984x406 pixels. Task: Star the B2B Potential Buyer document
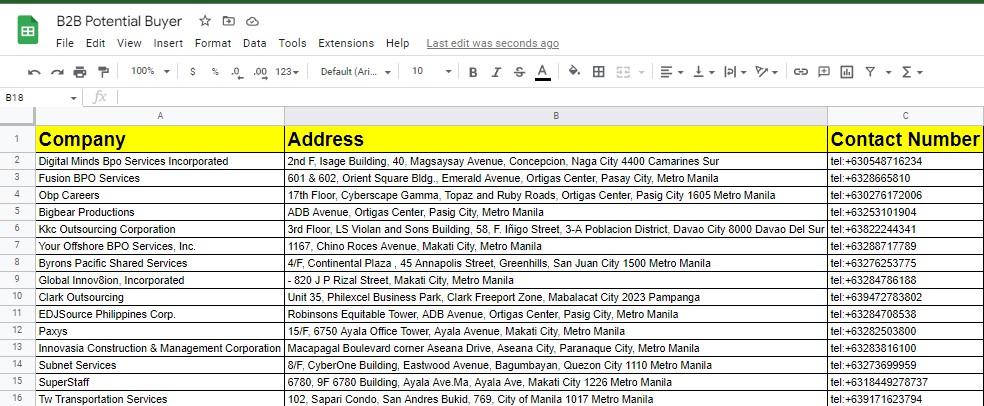[x=205, y=21]
